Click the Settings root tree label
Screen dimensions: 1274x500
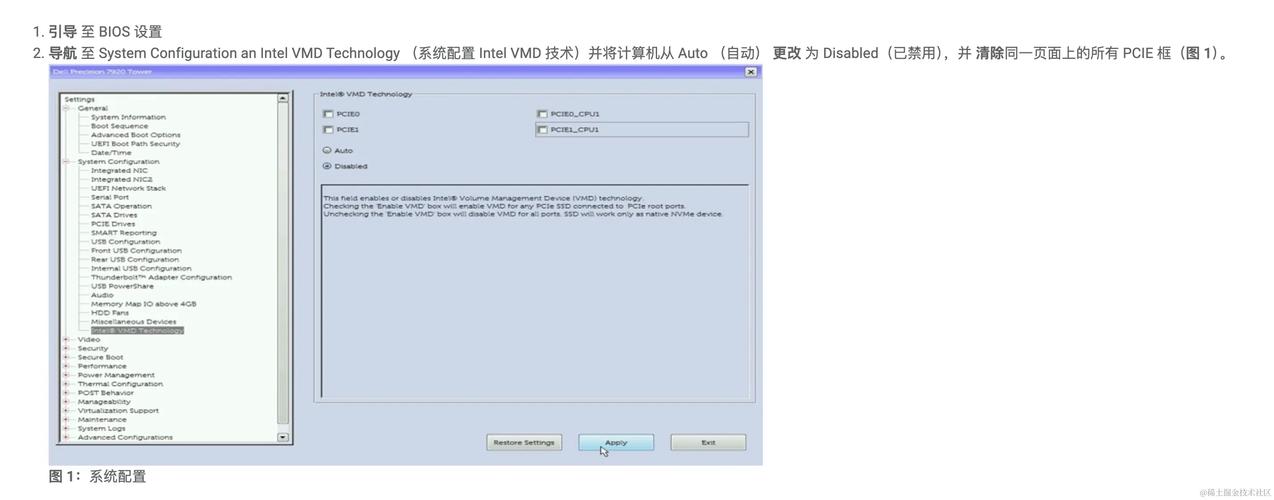tap(79, 99)
